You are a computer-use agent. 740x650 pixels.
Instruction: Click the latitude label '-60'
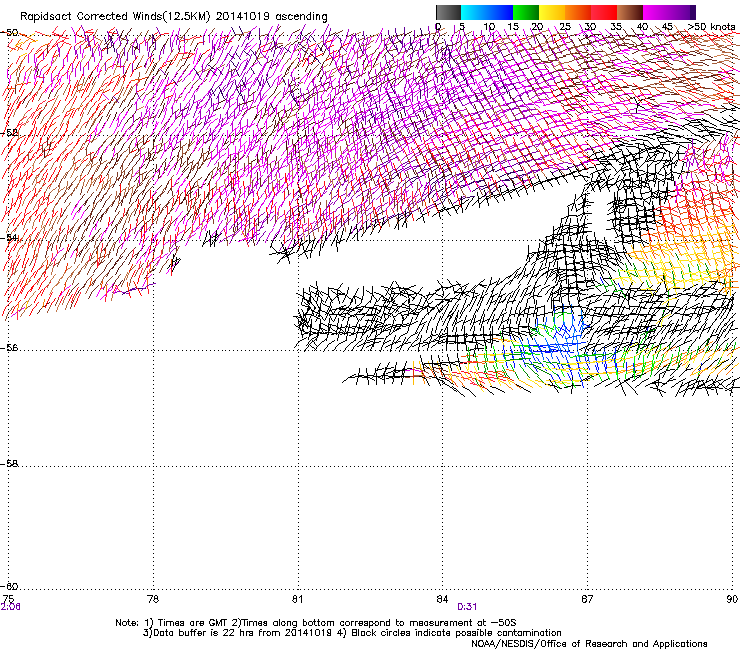tap(9, 586)
